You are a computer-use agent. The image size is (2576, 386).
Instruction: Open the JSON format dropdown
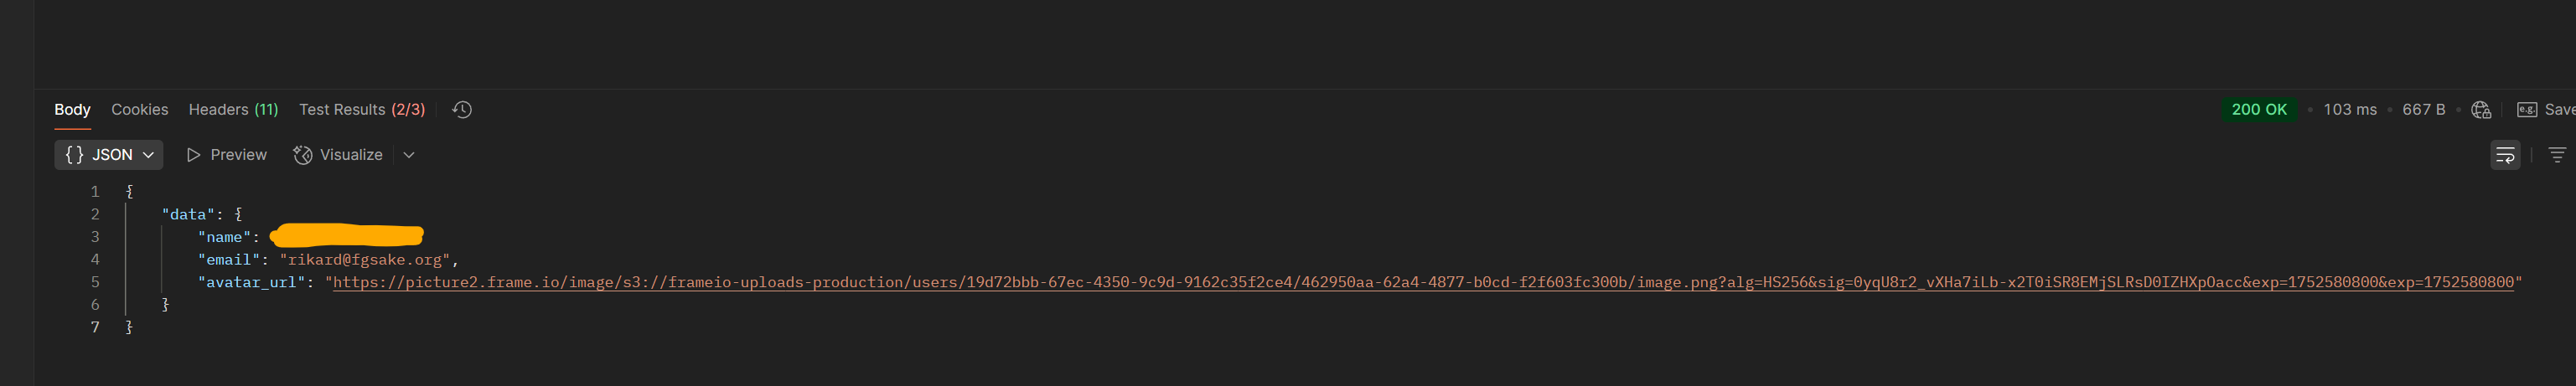[x=109, y=155]
